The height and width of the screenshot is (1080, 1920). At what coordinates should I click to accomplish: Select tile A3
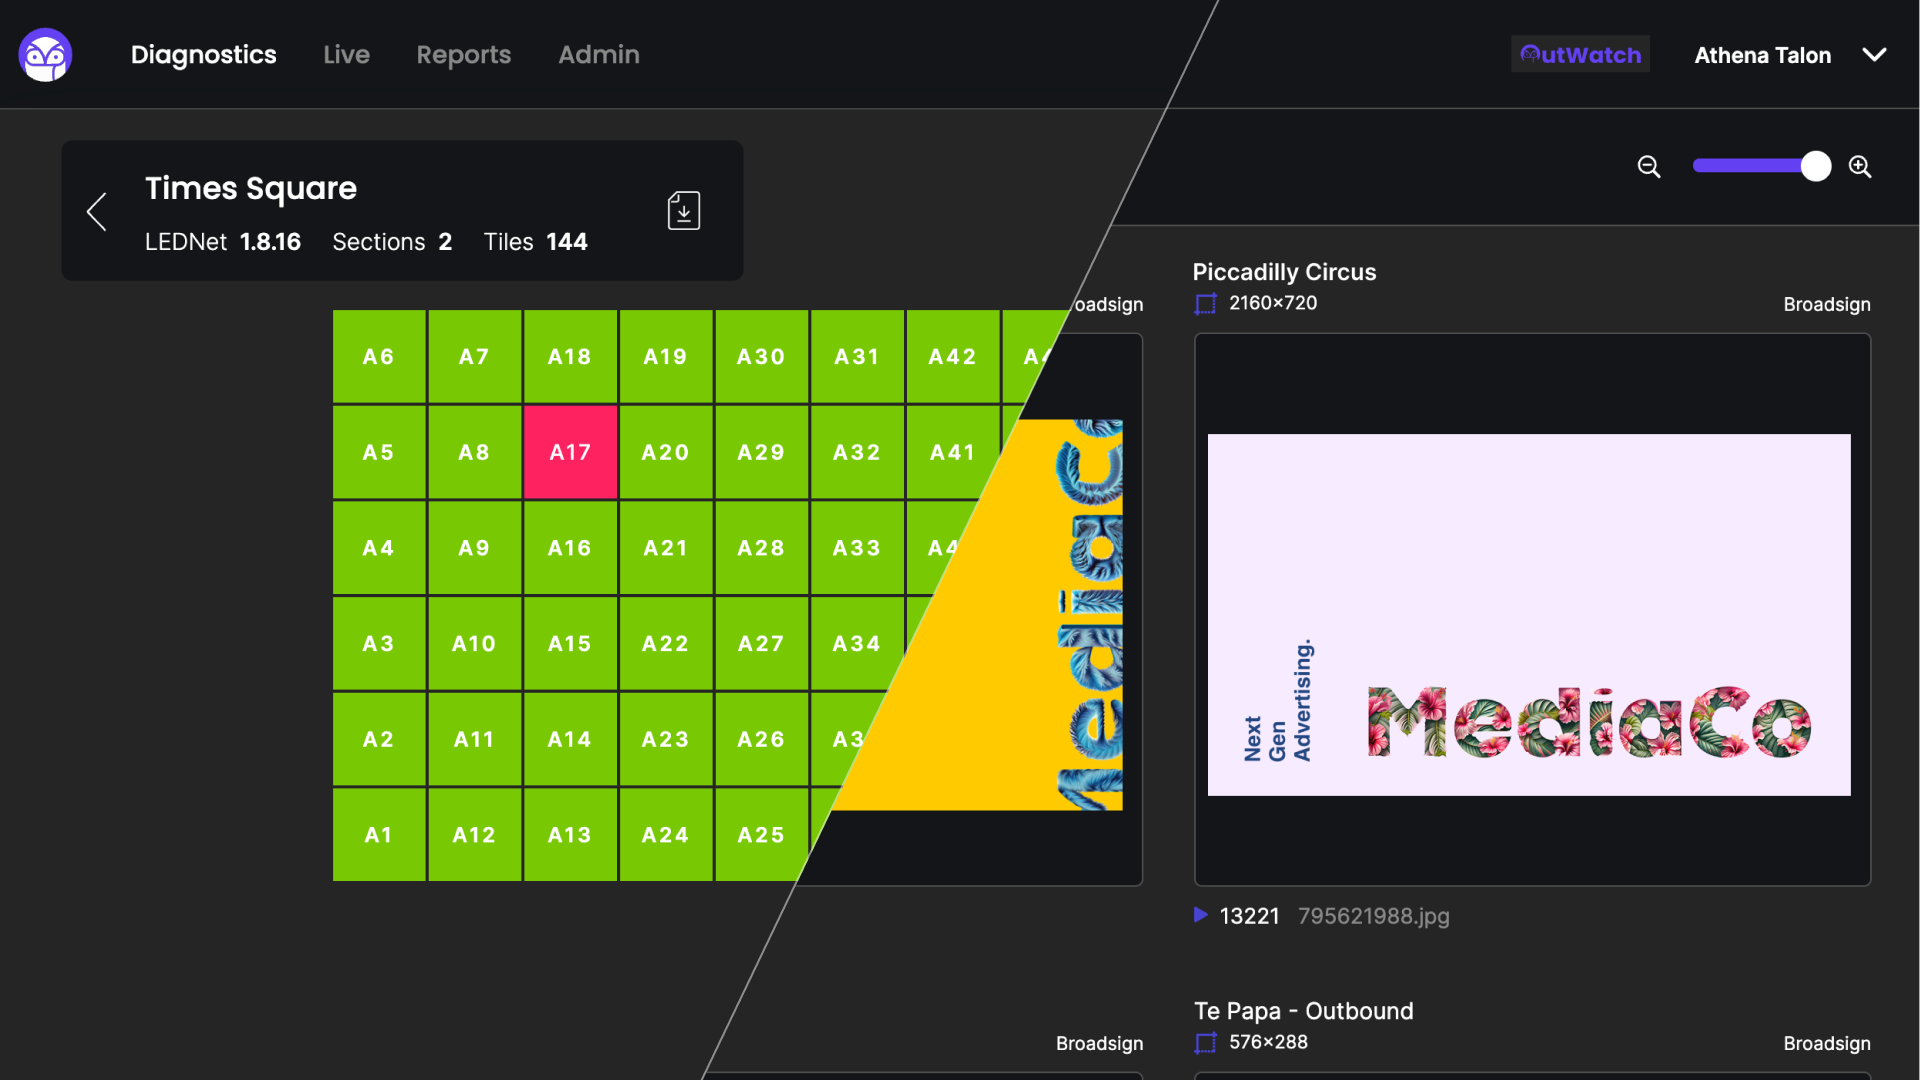[379, 643]
